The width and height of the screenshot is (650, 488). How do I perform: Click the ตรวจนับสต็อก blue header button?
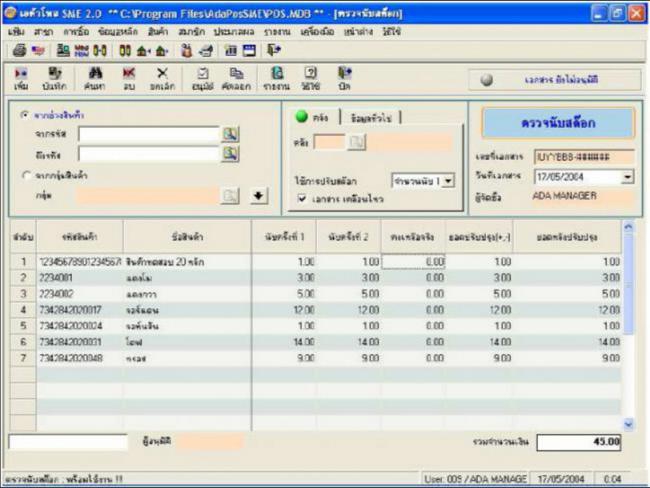tap(558, 123)
